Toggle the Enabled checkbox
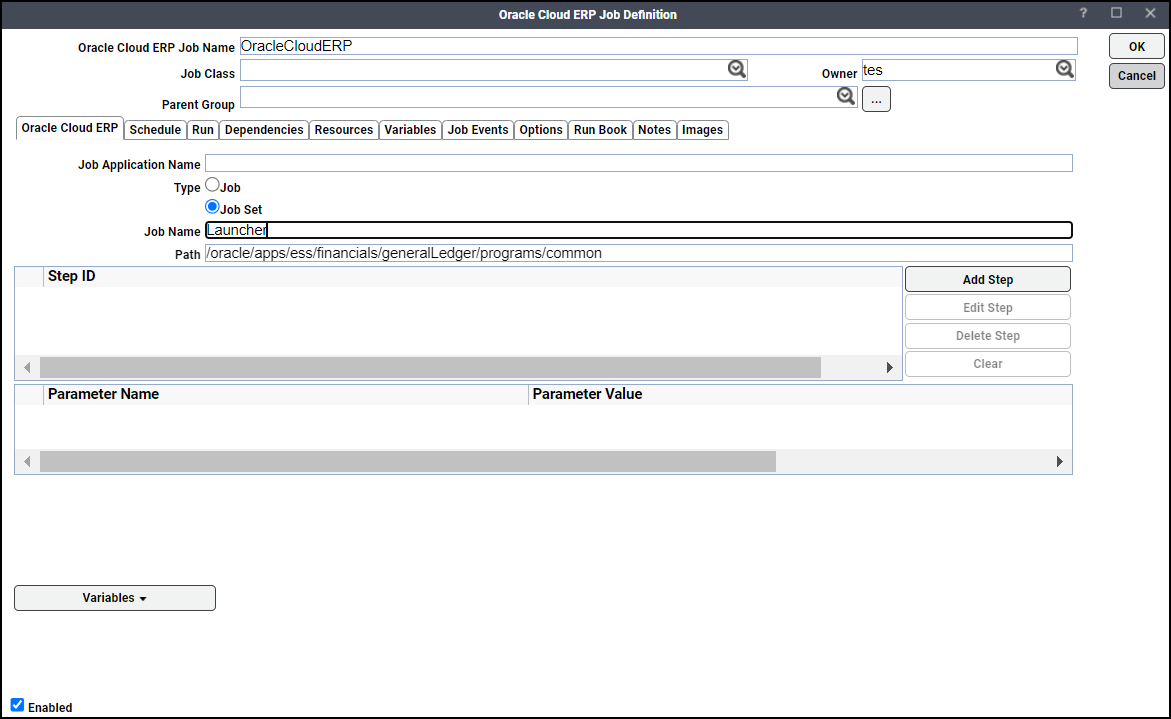 17,705
